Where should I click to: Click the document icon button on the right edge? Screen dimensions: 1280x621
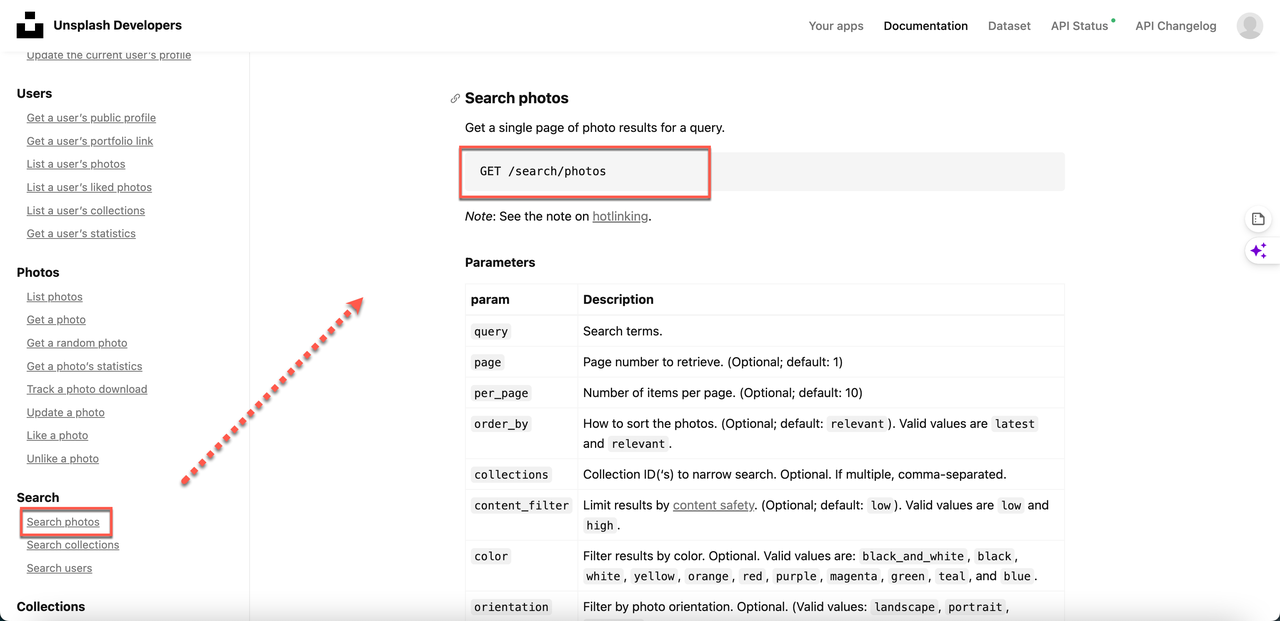click(x=1258, y=219)
